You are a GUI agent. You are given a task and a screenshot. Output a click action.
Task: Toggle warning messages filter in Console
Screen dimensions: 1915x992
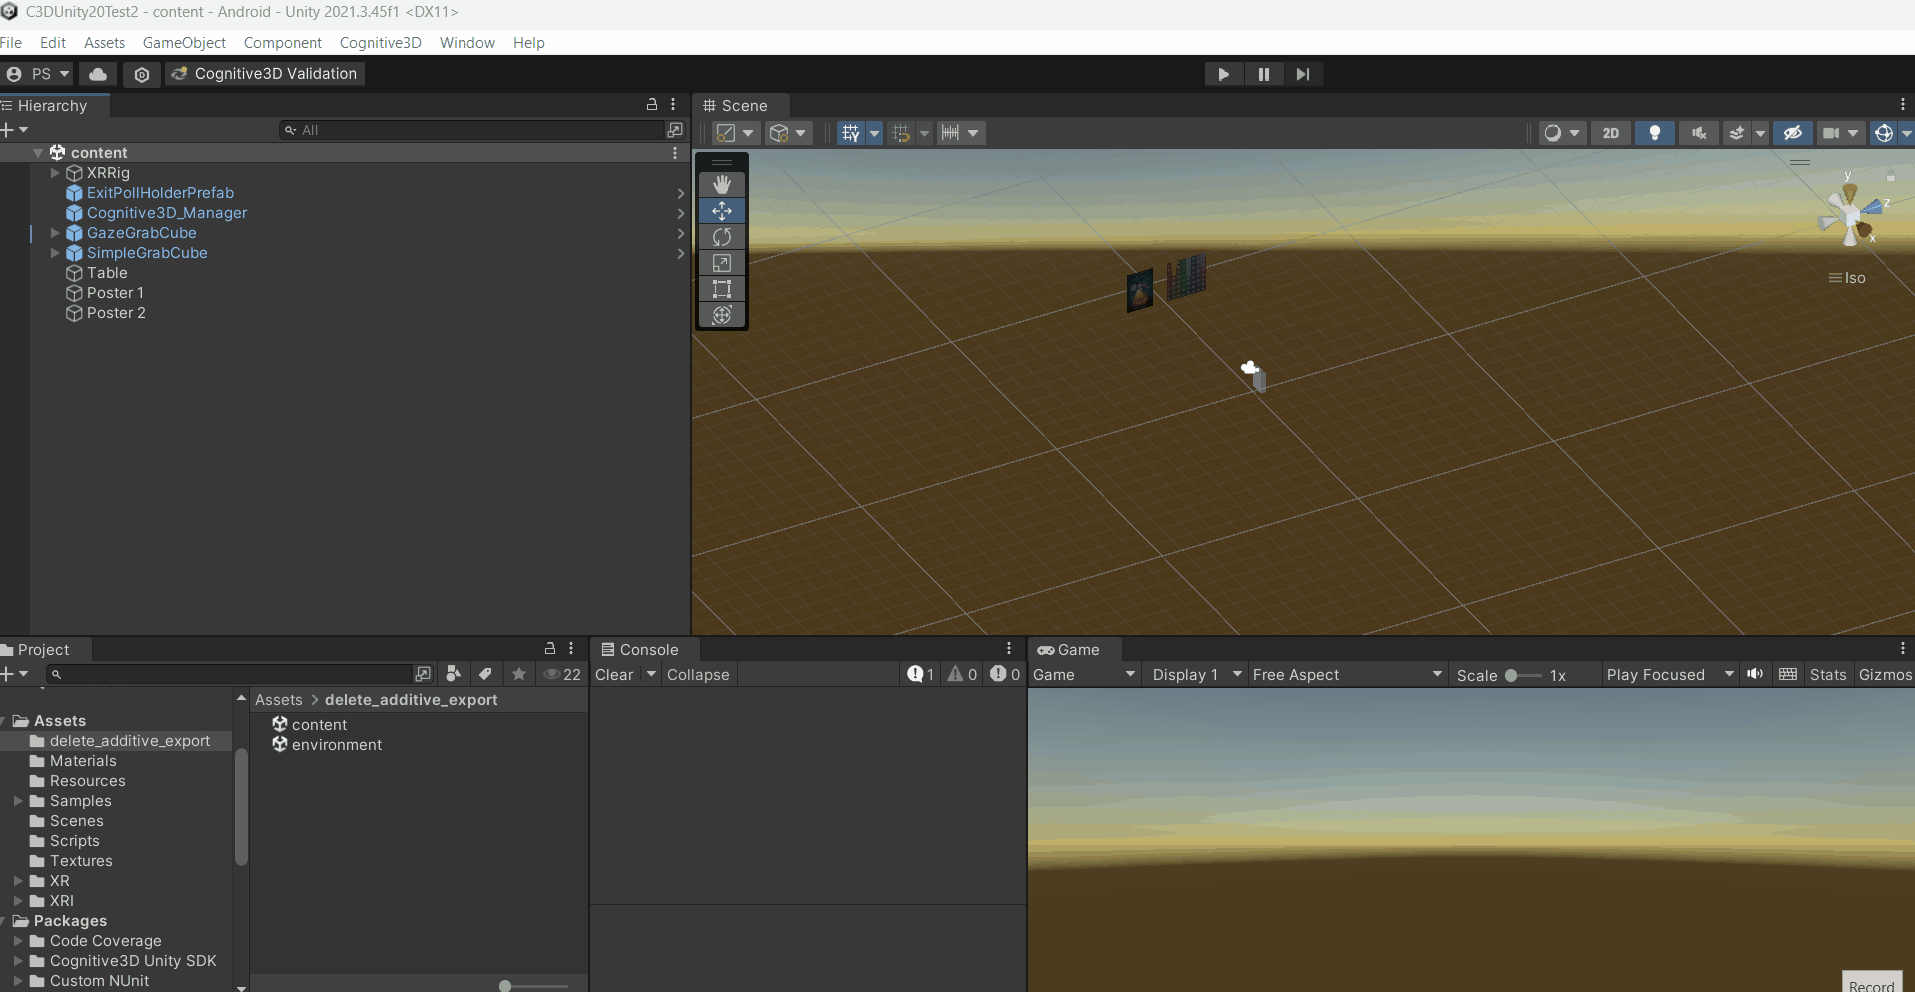click(963, 675)
